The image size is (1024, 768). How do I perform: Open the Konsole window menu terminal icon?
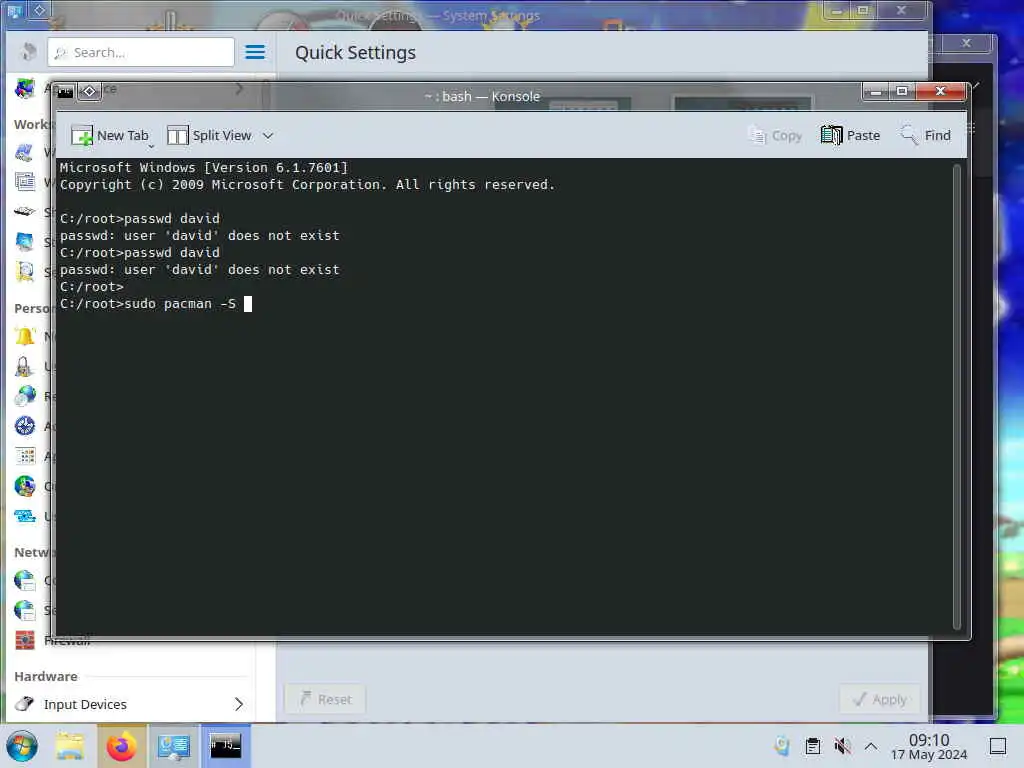pos(65,91)
